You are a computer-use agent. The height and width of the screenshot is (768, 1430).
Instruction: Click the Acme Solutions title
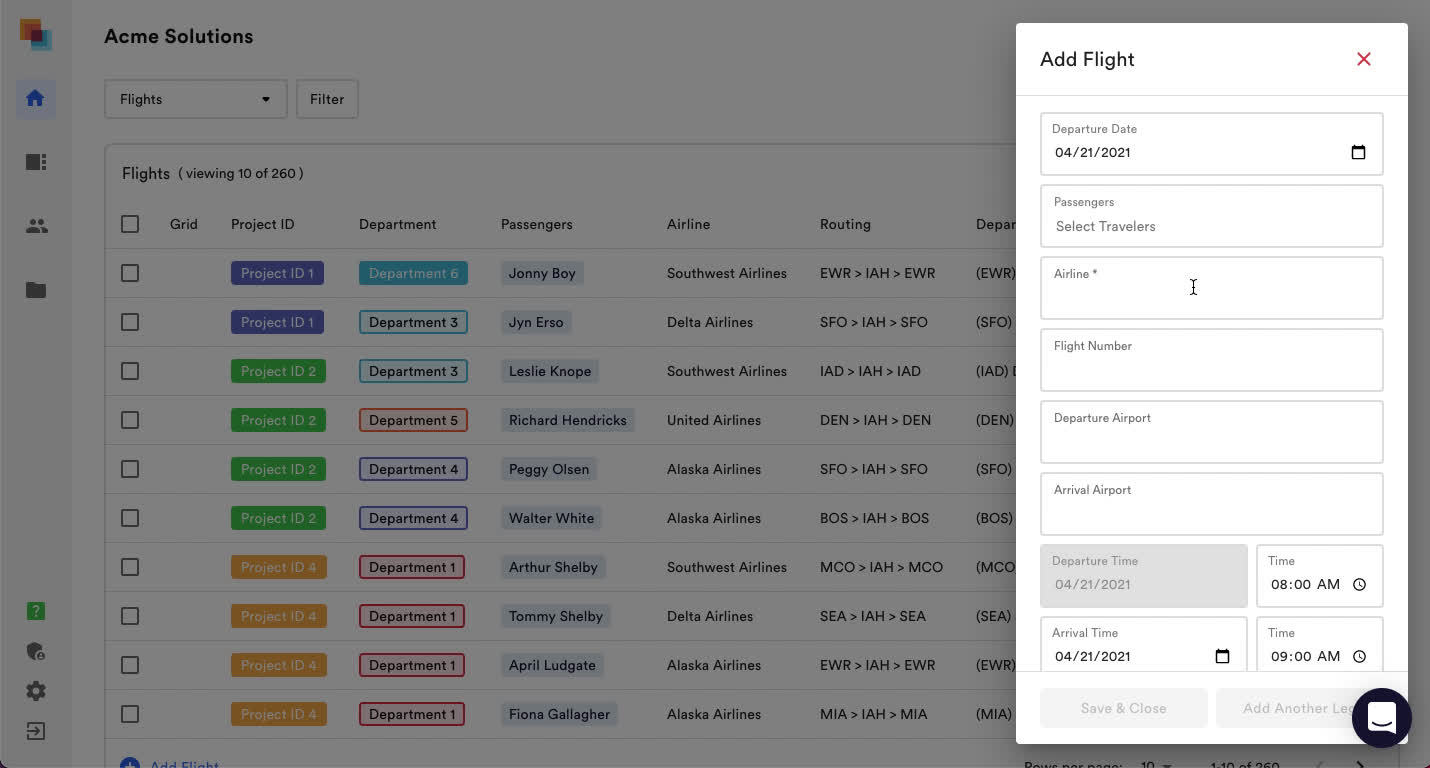coord(179,36)
